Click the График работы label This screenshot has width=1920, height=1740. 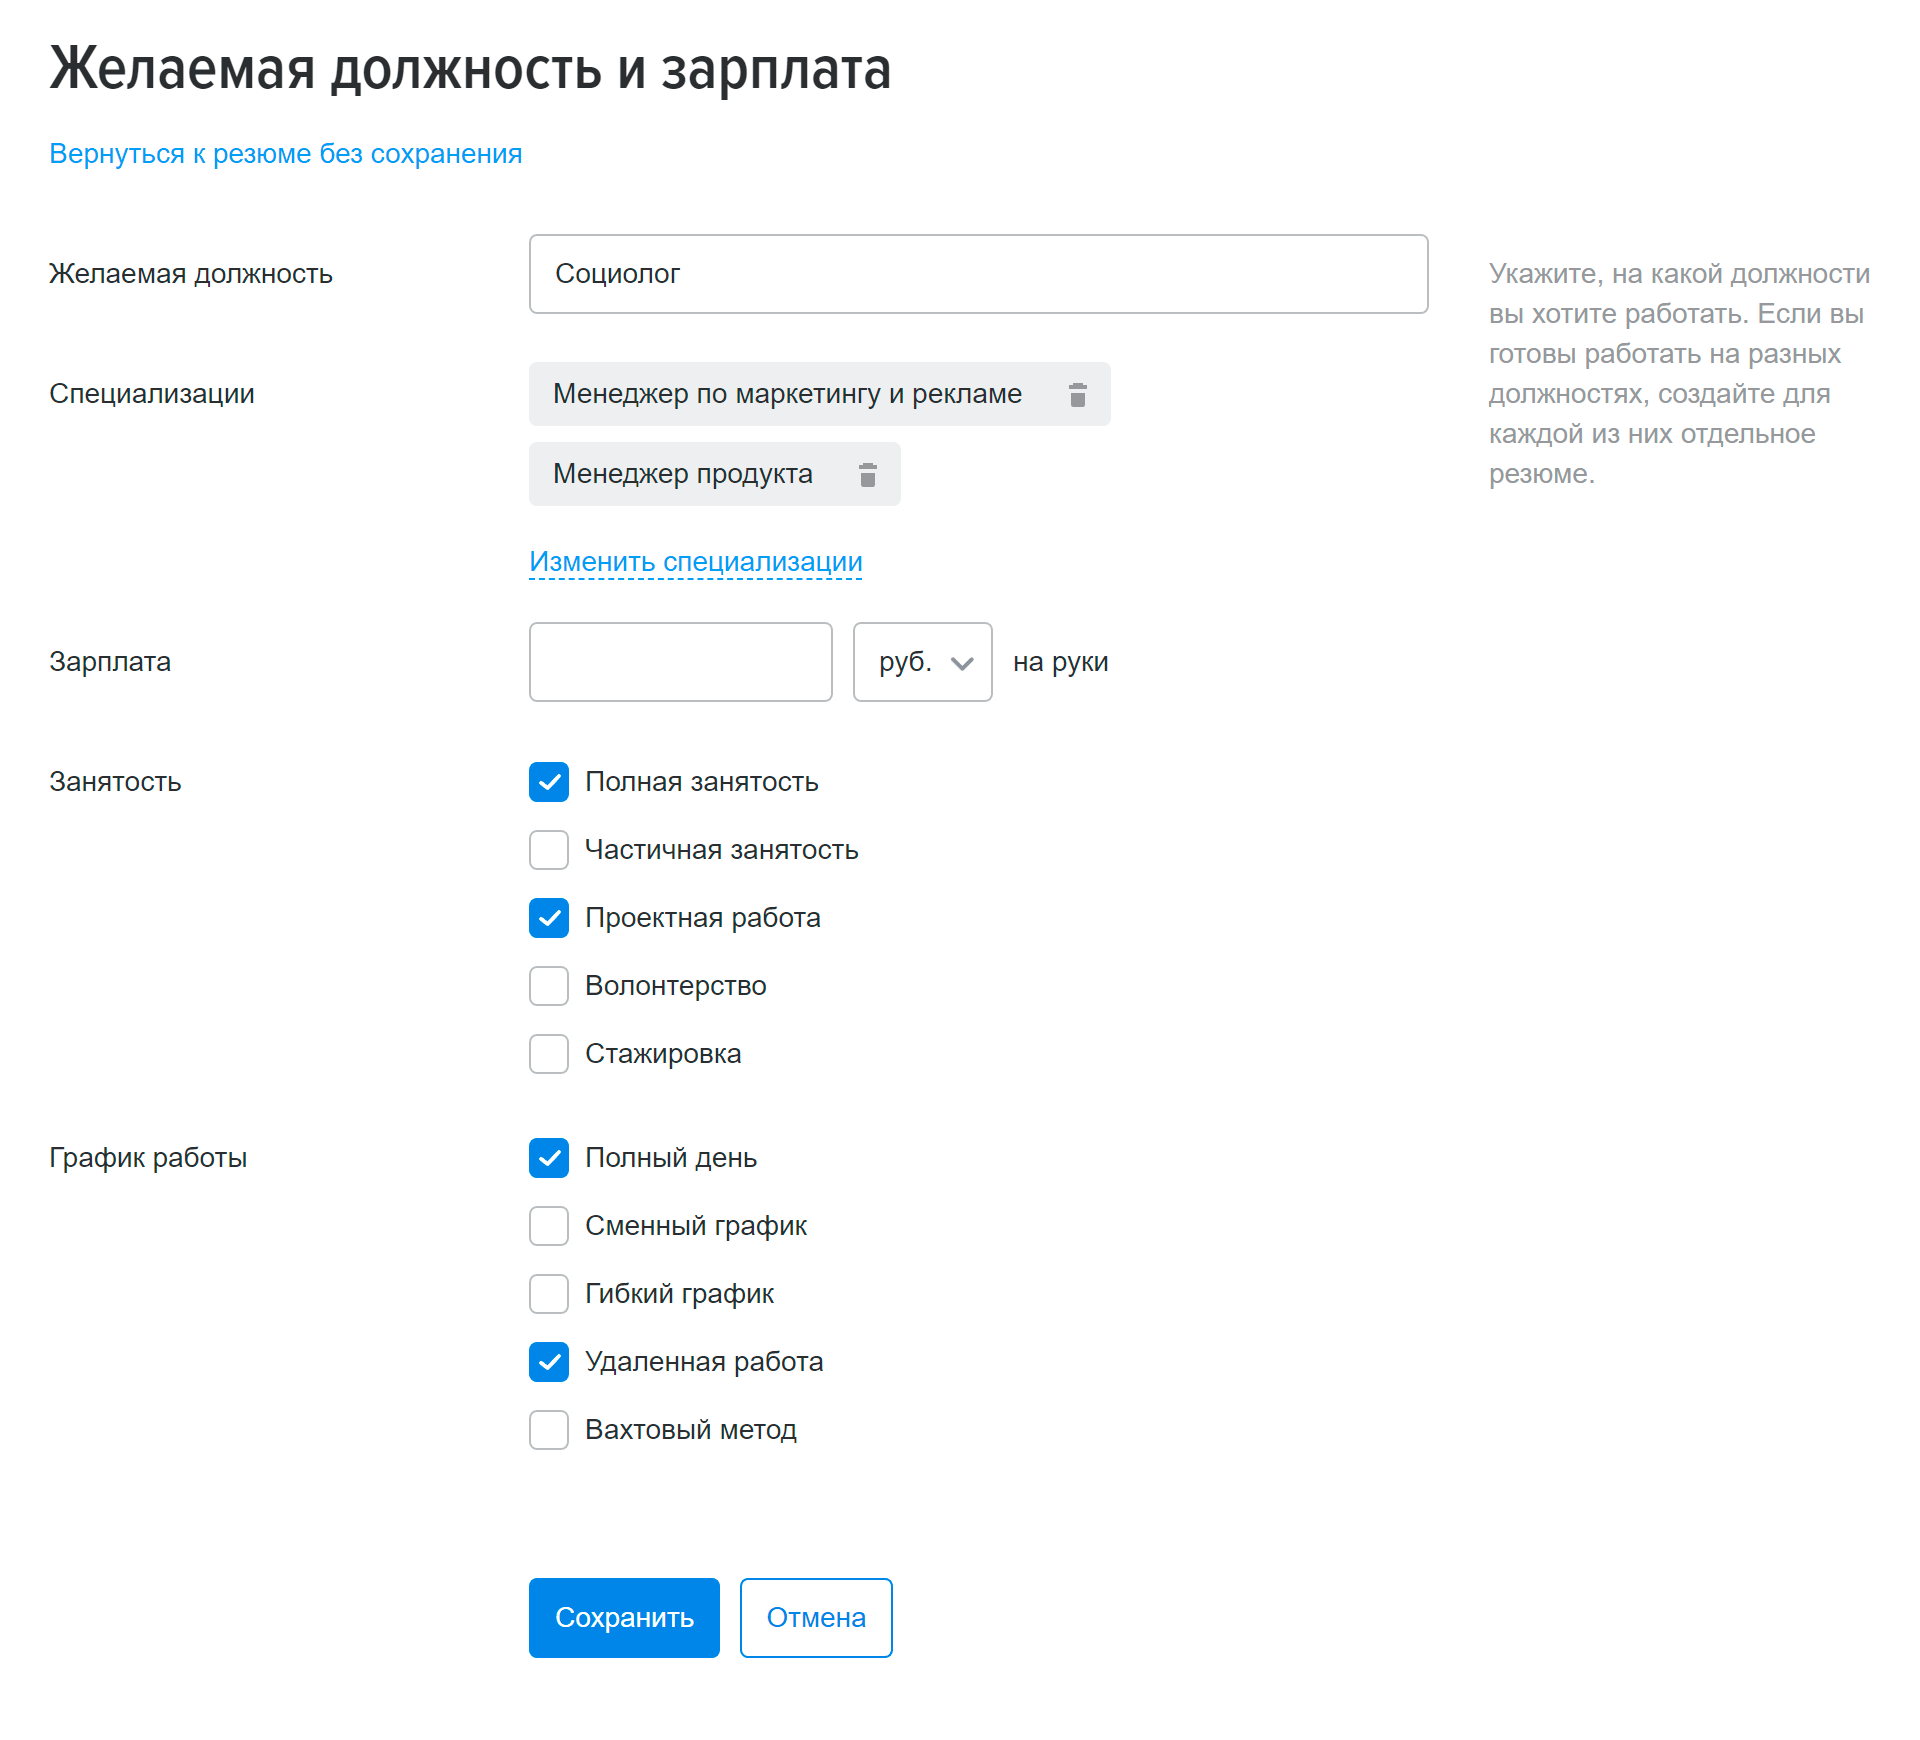[x=148, y=1158]
